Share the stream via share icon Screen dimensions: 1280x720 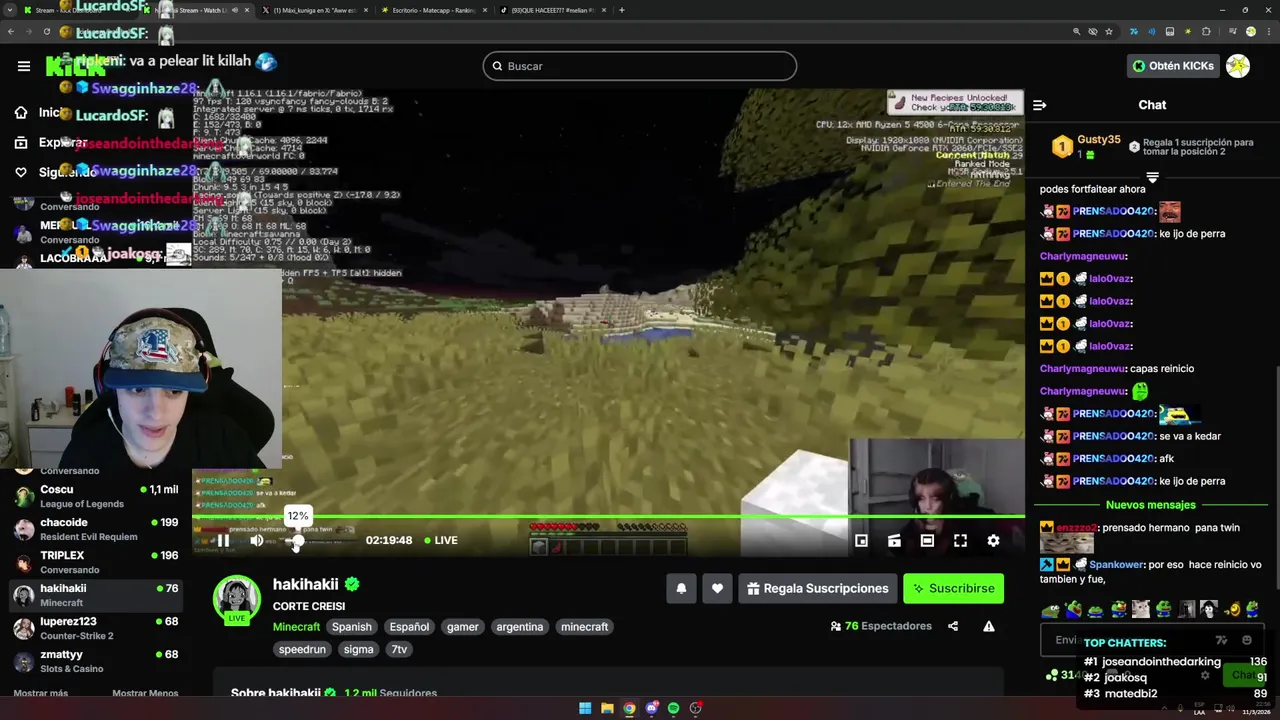coord(953,626)
